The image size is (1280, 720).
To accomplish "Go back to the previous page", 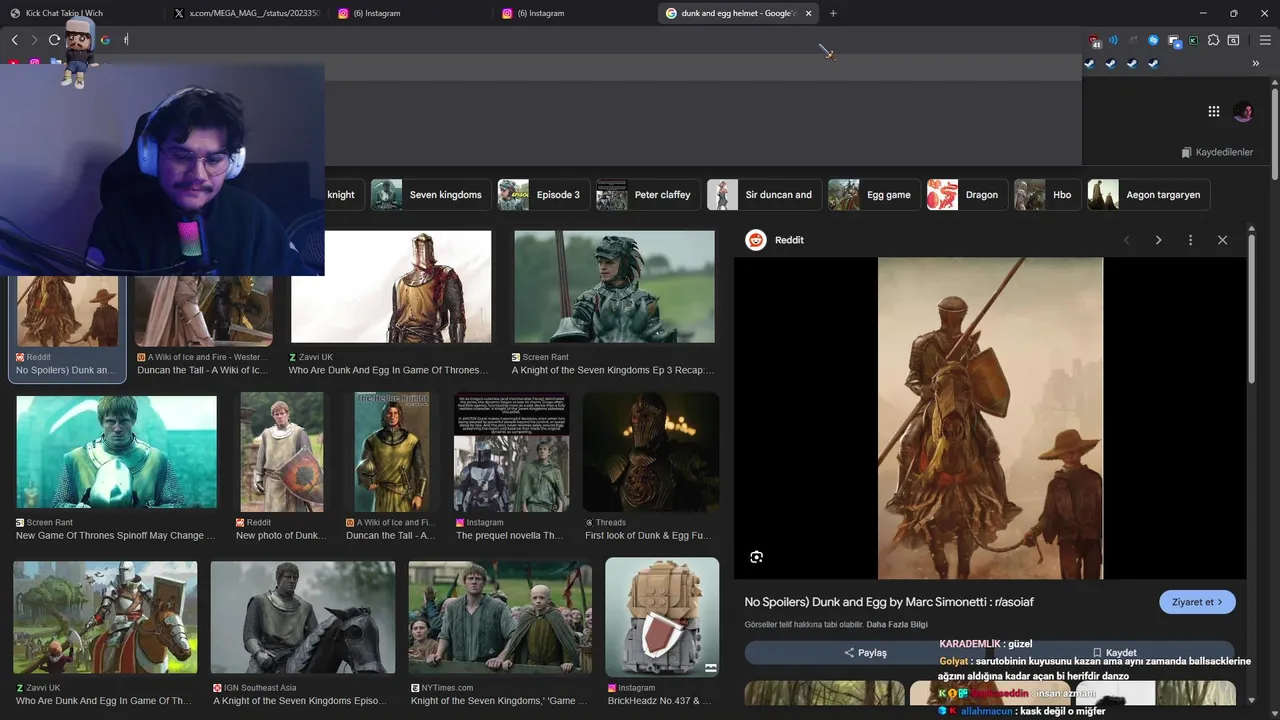I will tap(14, 40).
